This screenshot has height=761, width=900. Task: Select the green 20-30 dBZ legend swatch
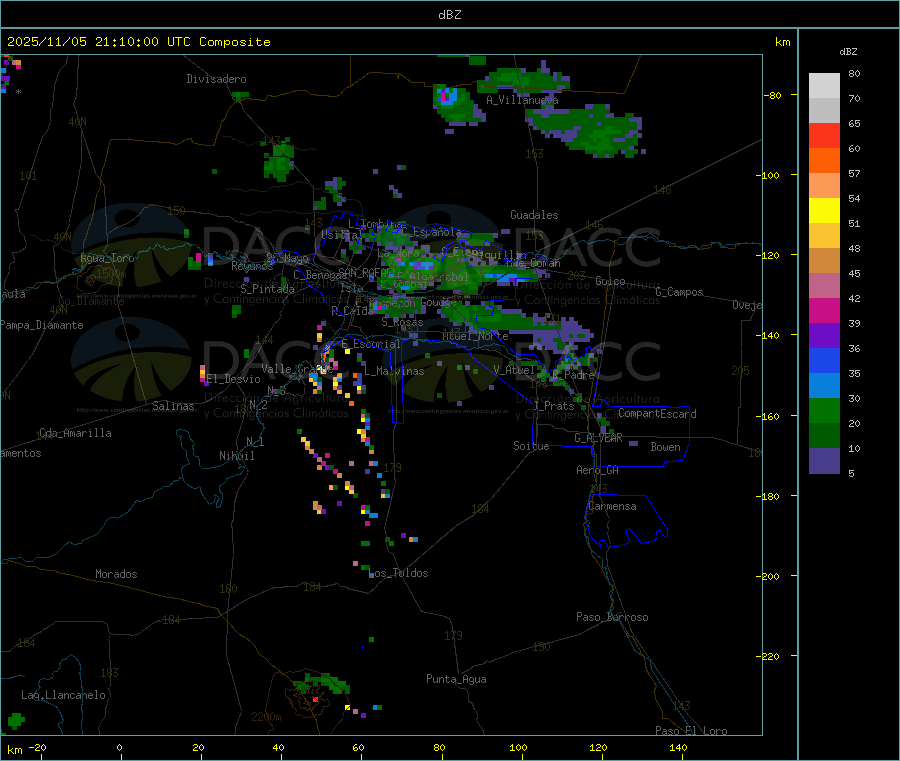[x=824, y=410]
